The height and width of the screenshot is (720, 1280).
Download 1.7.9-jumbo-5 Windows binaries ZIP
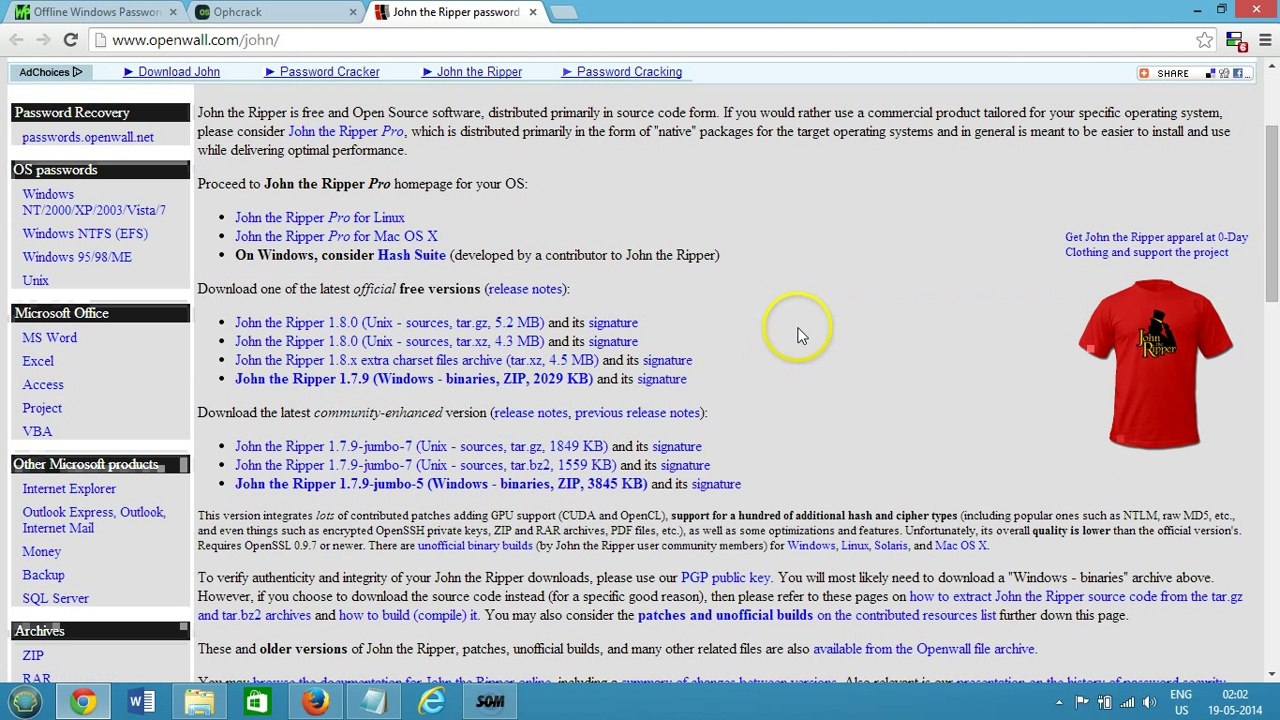pos(441,484)
